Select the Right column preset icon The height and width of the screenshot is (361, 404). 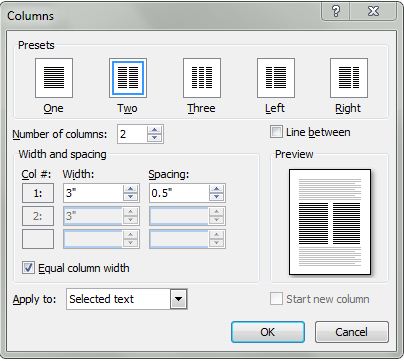pos(349,78)
